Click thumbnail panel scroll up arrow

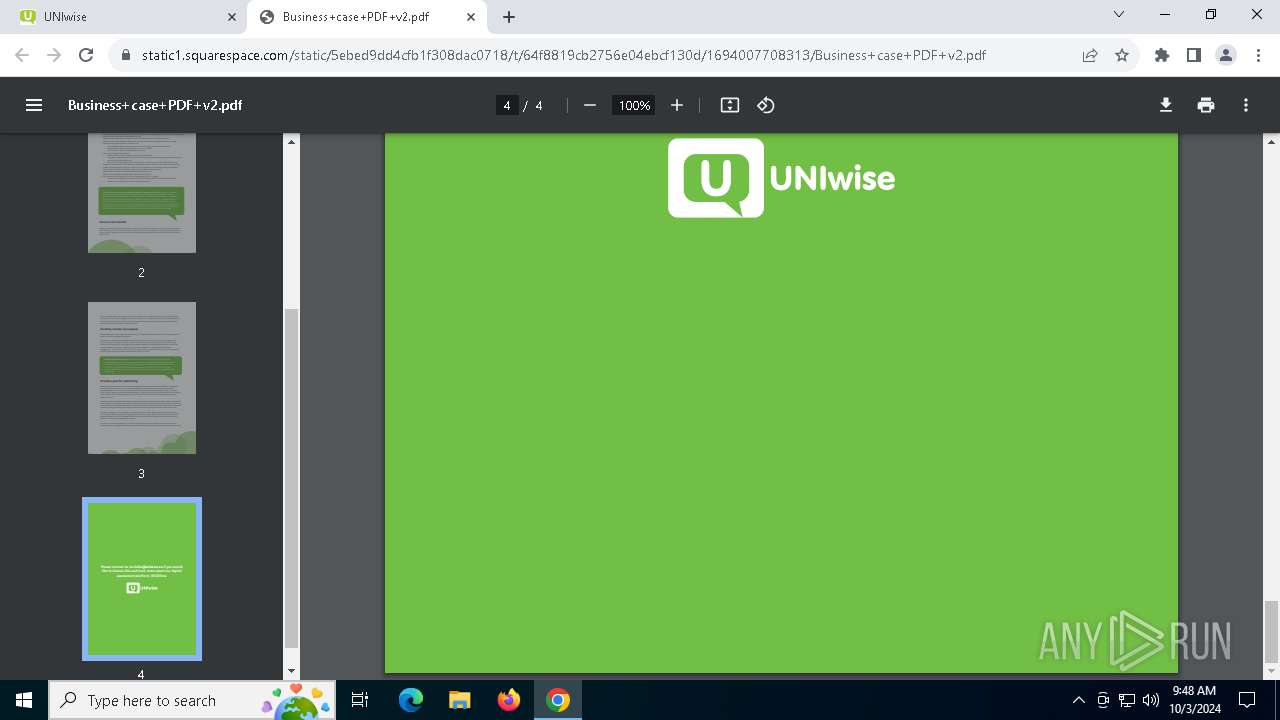(292, 141)
